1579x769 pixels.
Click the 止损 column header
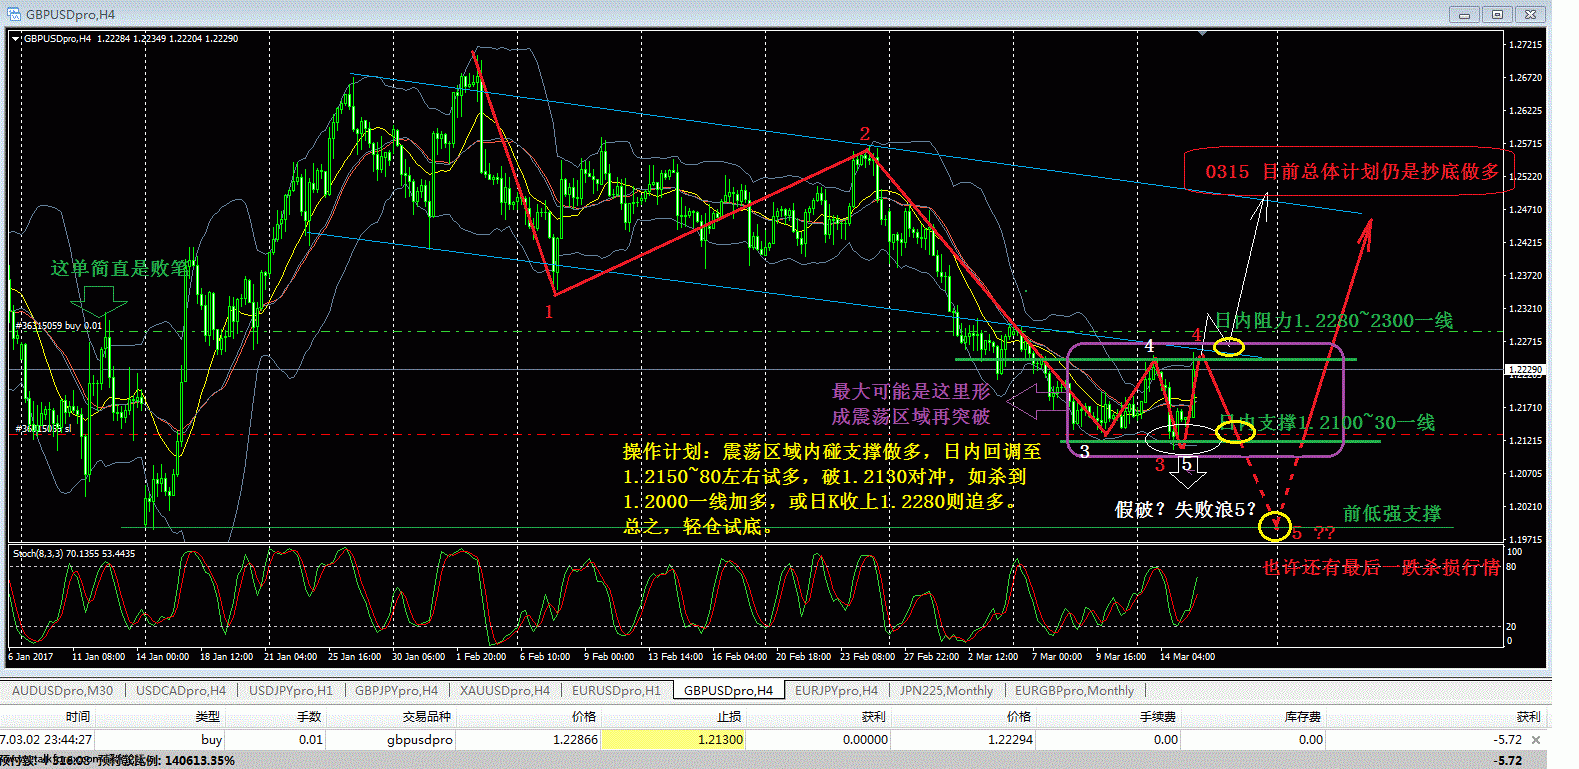point(729,717)
